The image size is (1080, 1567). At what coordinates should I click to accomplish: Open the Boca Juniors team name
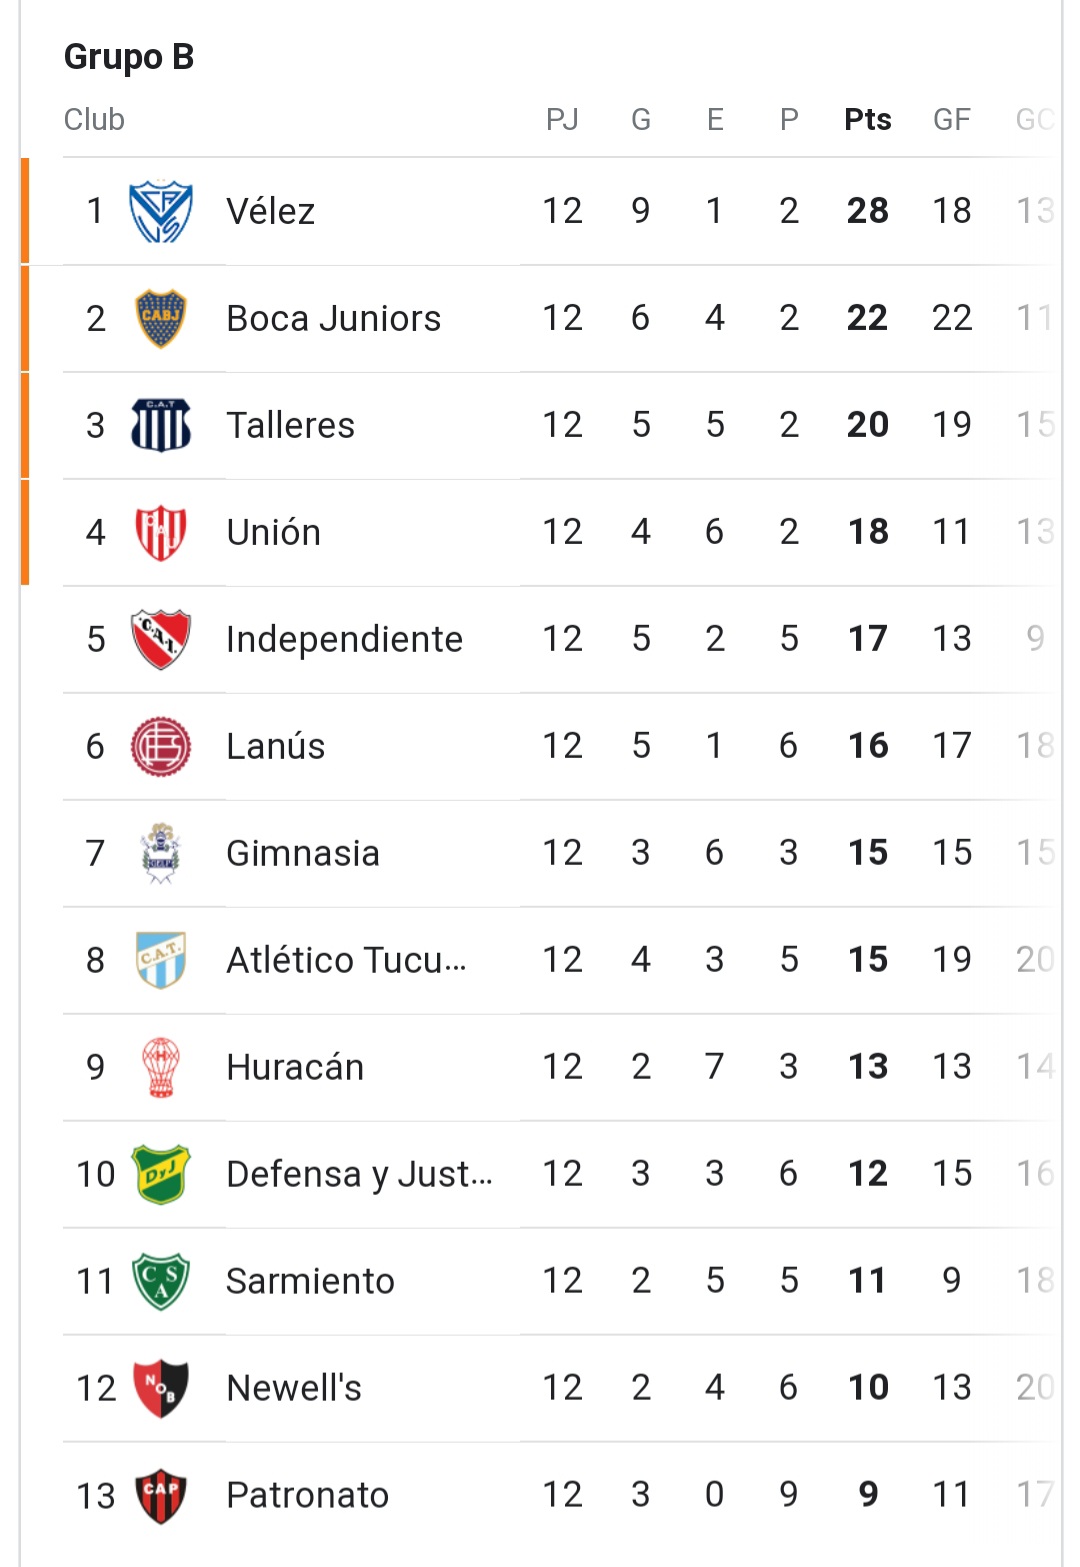point(333,318)
